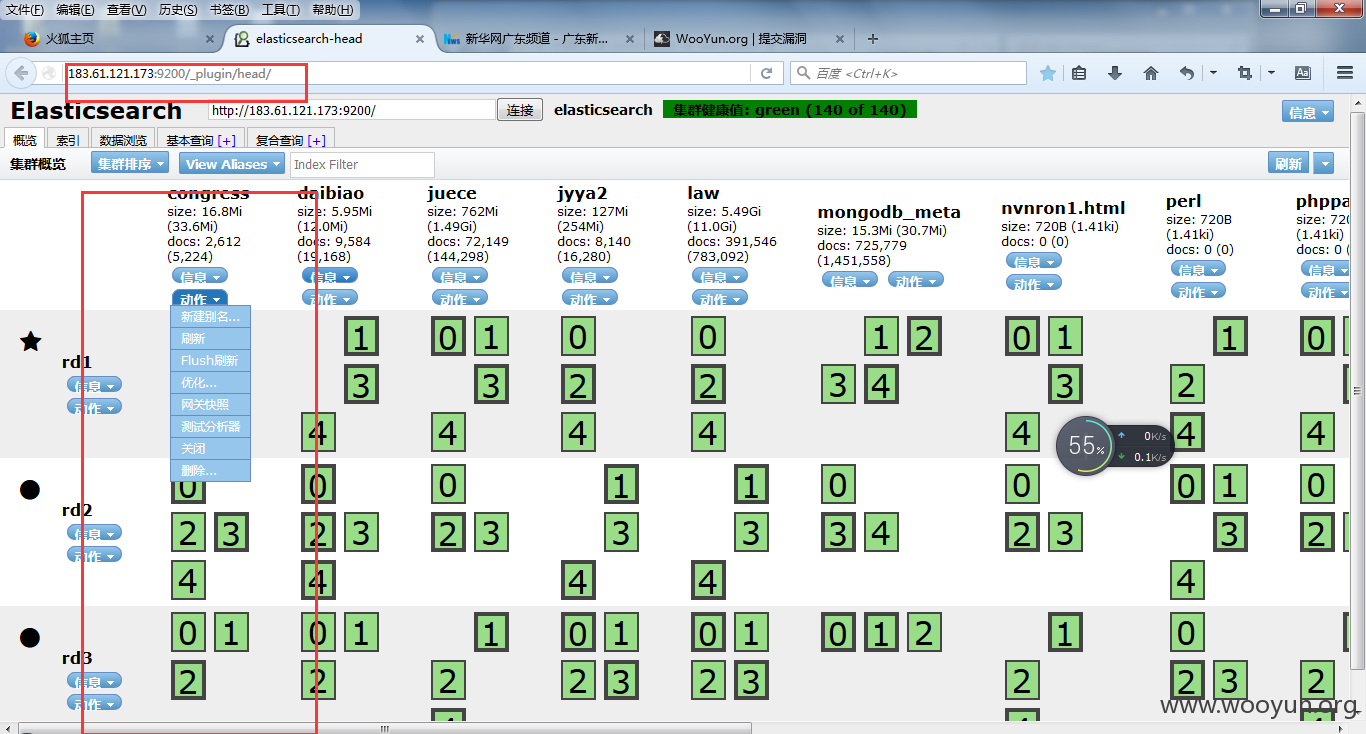The width and height of the screenshot is (1366, 734).
Task: Open the law 动作 dropdown
Action: click(x=720, y=298)
